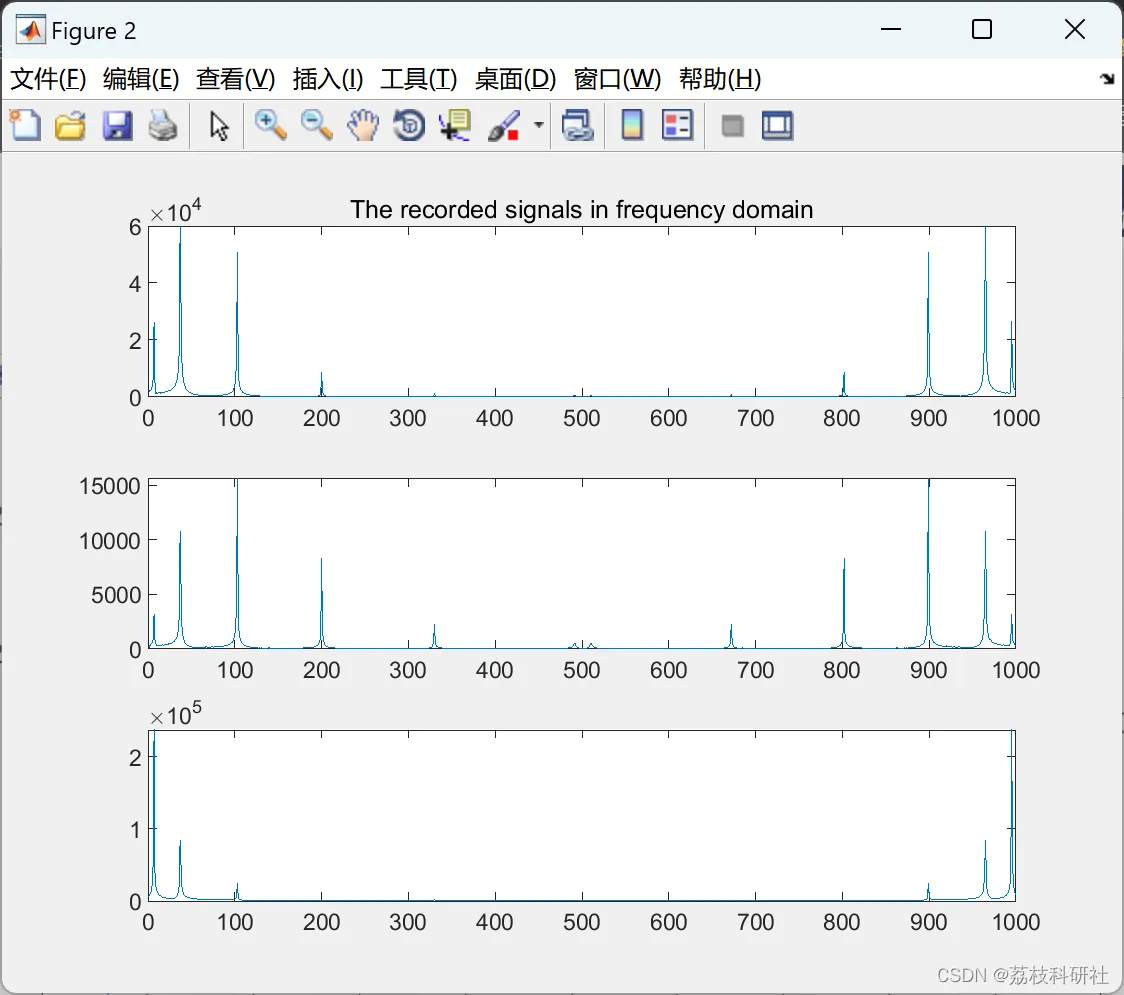Click the ×10^4 exponent label above the top plot
Image resolution: width=1124 pixels, height=995 pixels.
[x=176, y=211]
